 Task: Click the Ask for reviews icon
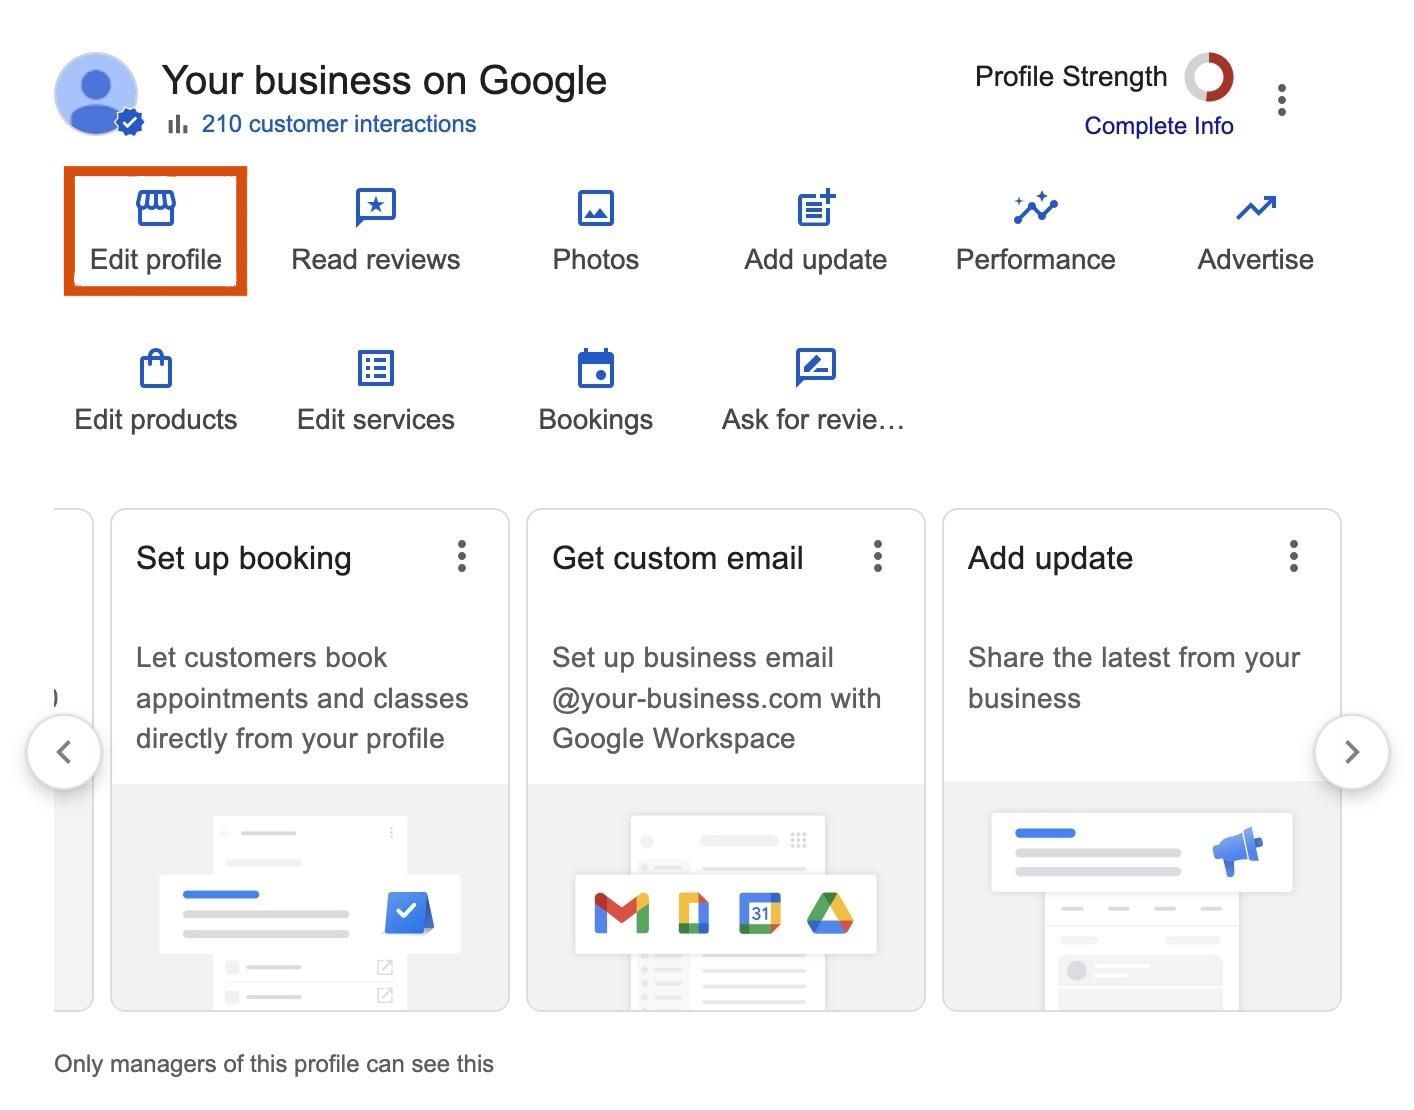(816, 368)
